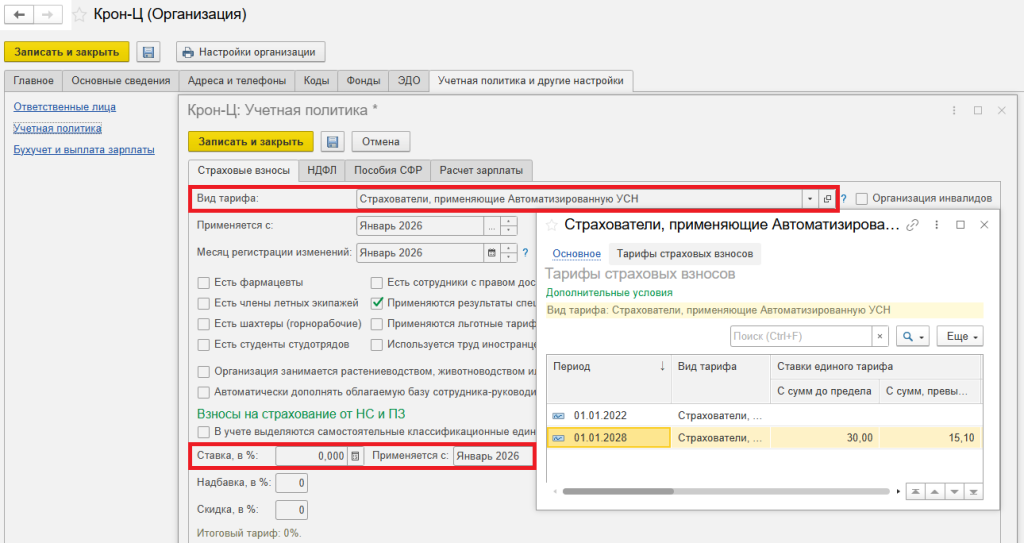Open the Ответственные лица link

pos(65,107)
